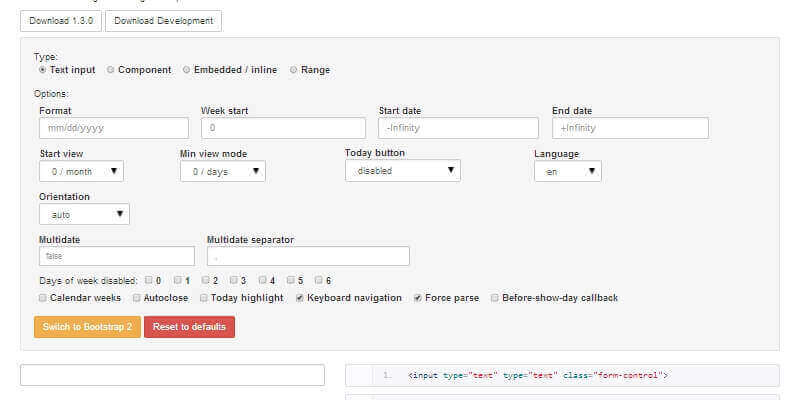The width and height of the screenshot is (800, 400).
Task: Open the Start view dropdown
Action: 81,171
